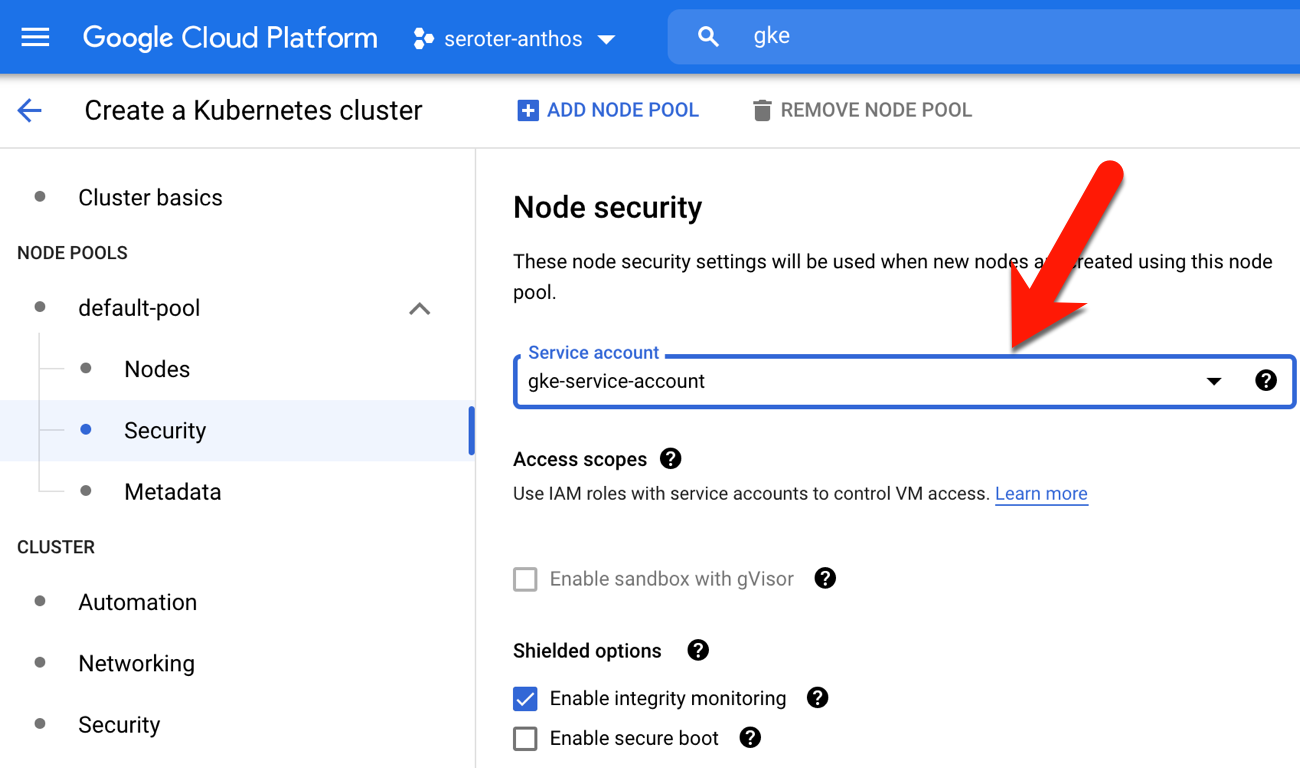Click the back arrow icon
This screenshot has width=1300, height=768.
pos(30,110)
